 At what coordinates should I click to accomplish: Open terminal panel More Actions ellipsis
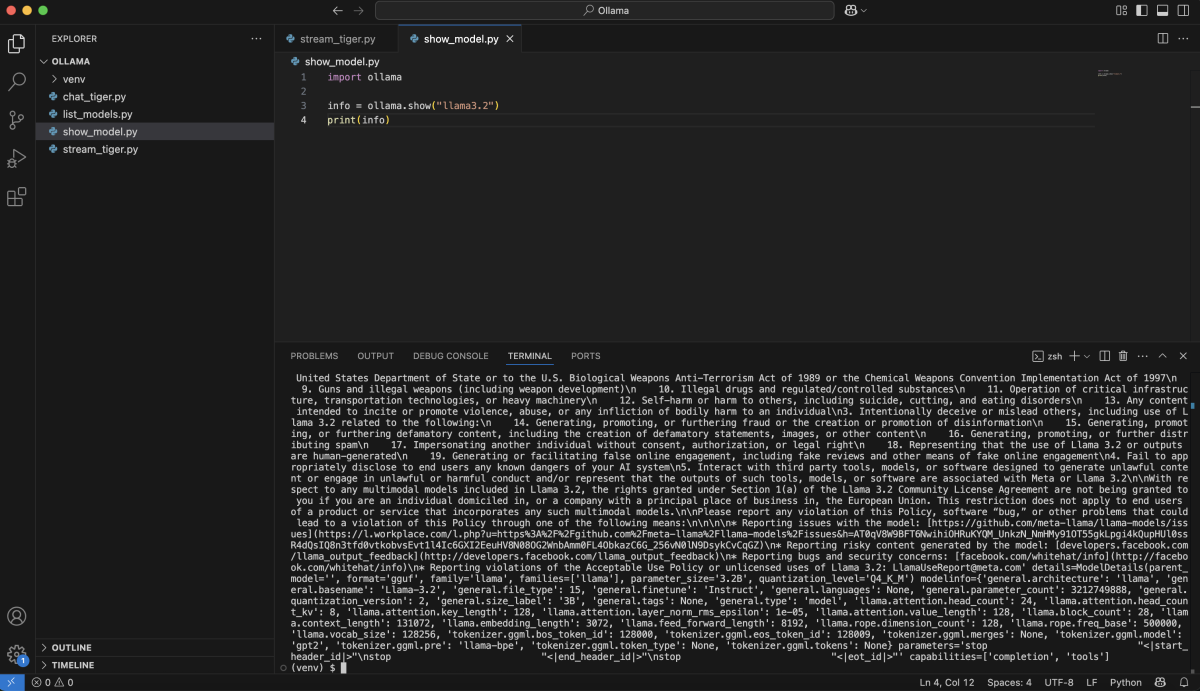coord(1142,356)
